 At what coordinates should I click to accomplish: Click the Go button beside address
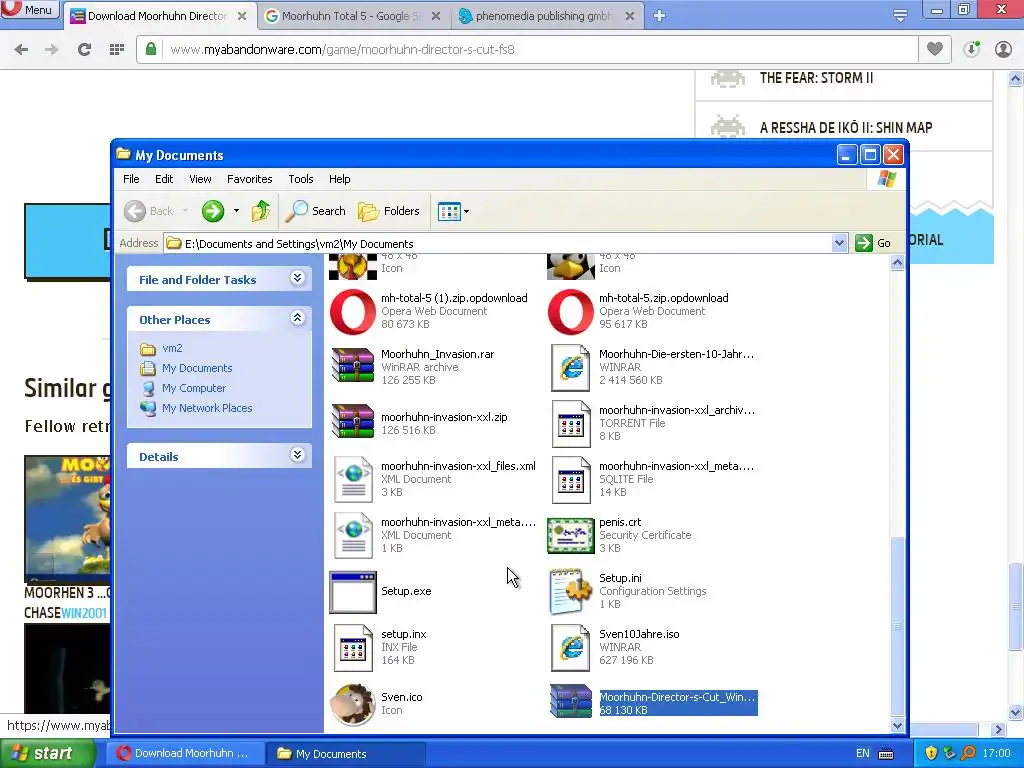point(874,243)
